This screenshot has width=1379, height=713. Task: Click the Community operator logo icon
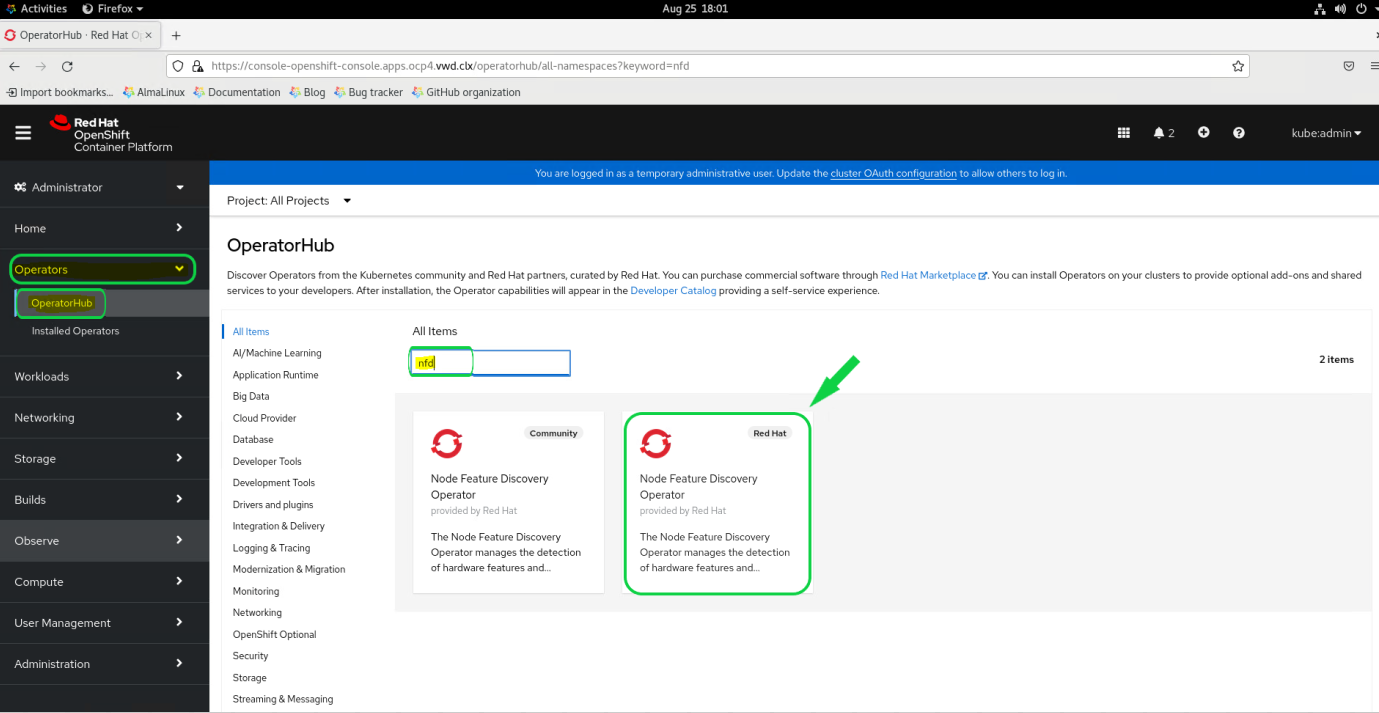[x=446, y=443]
